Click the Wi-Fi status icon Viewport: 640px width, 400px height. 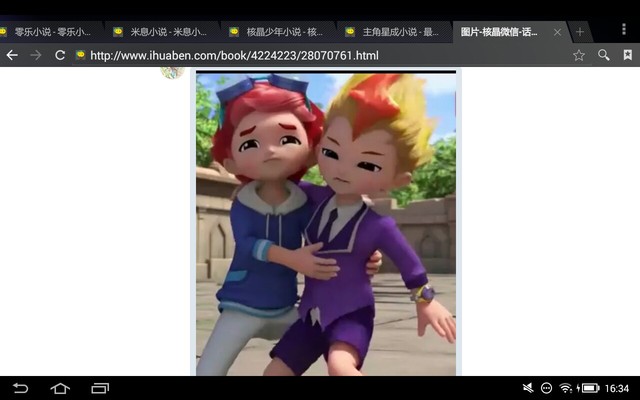coord(566,388)
